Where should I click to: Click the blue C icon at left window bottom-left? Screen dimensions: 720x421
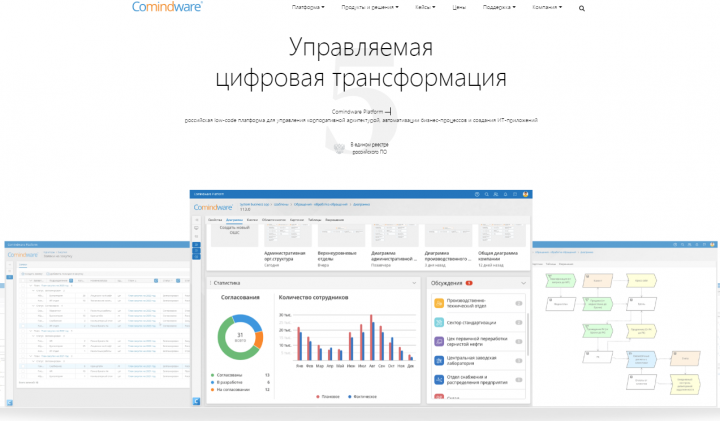tap(9, 403)
